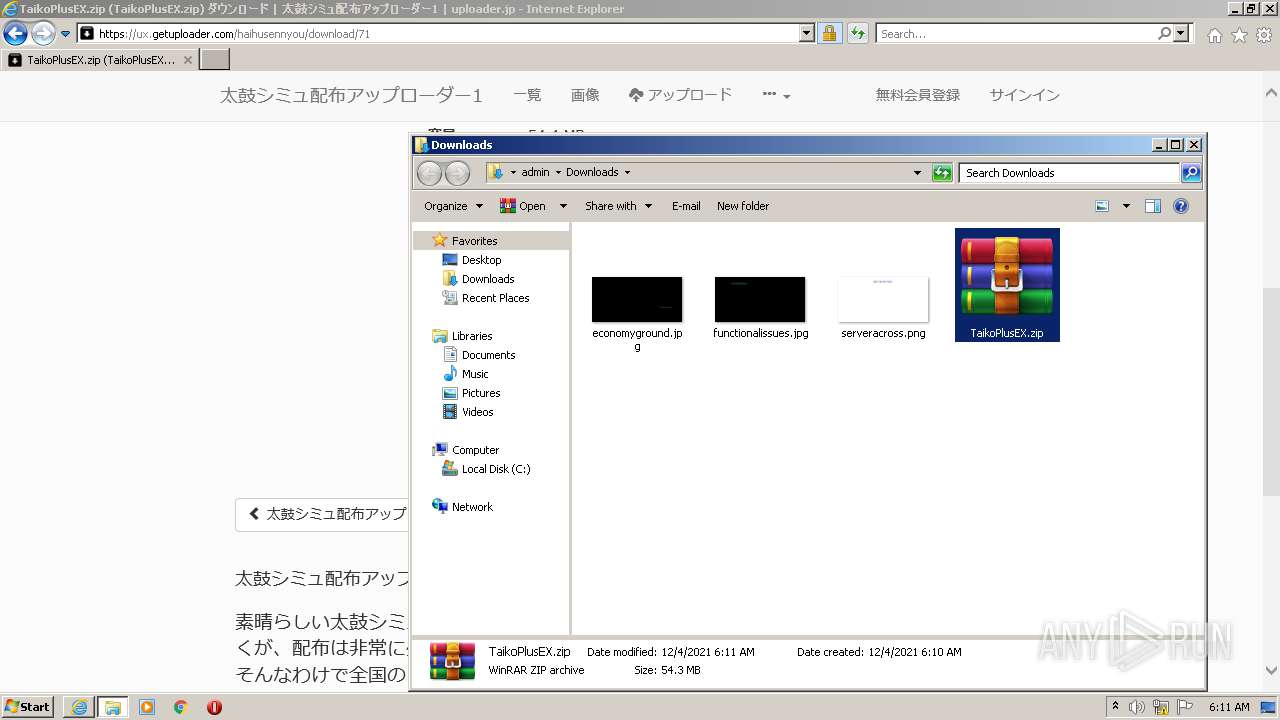Click the Open button in toolbar
Screen dimensions: 1280x720
[x=523, y=206]
